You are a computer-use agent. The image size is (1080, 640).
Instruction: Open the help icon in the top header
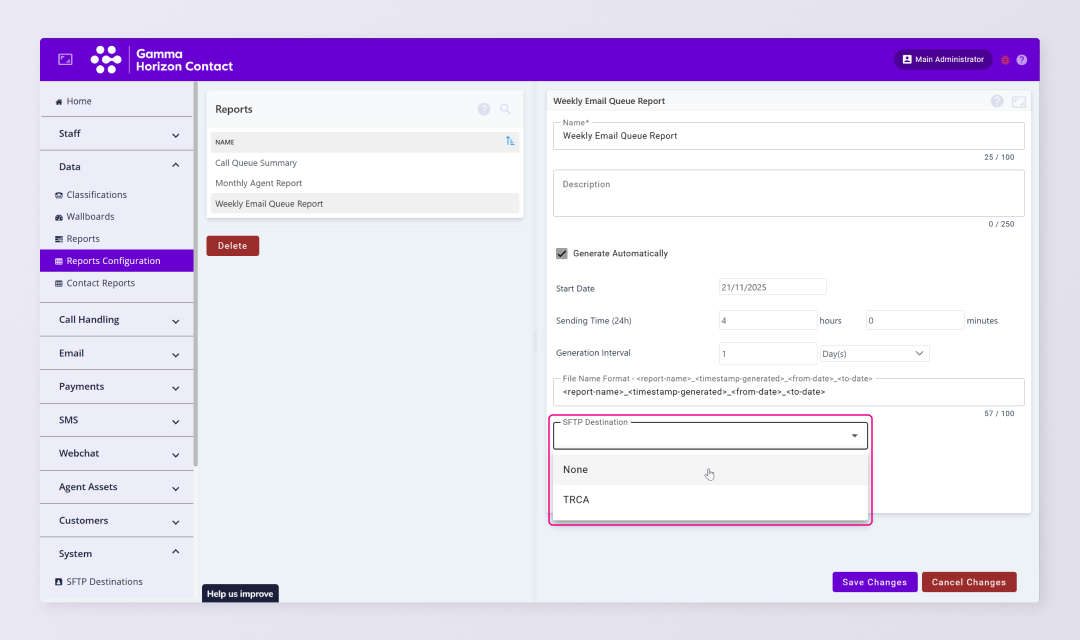[x=1022, y=60]
